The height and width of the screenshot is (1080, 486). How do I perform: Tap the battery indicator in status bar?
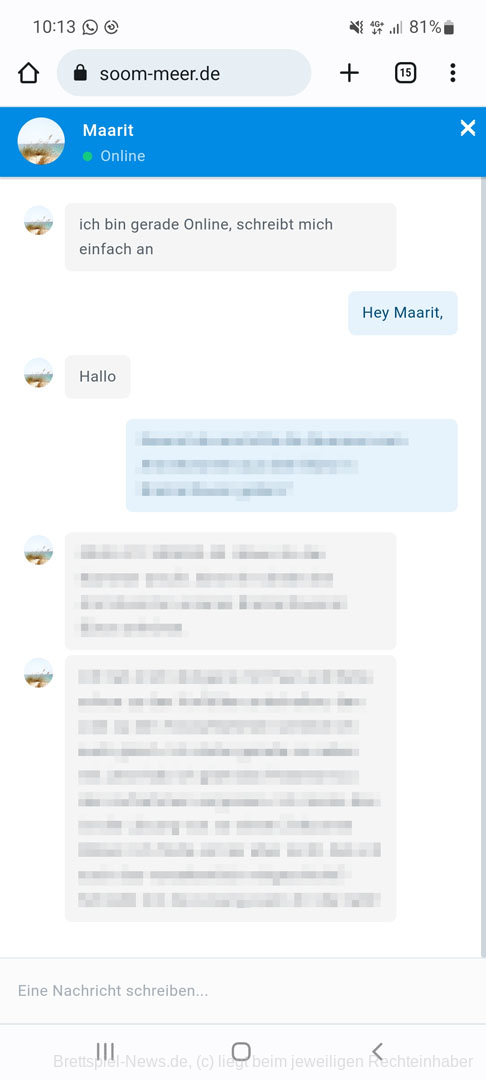[x=450, y=28]
